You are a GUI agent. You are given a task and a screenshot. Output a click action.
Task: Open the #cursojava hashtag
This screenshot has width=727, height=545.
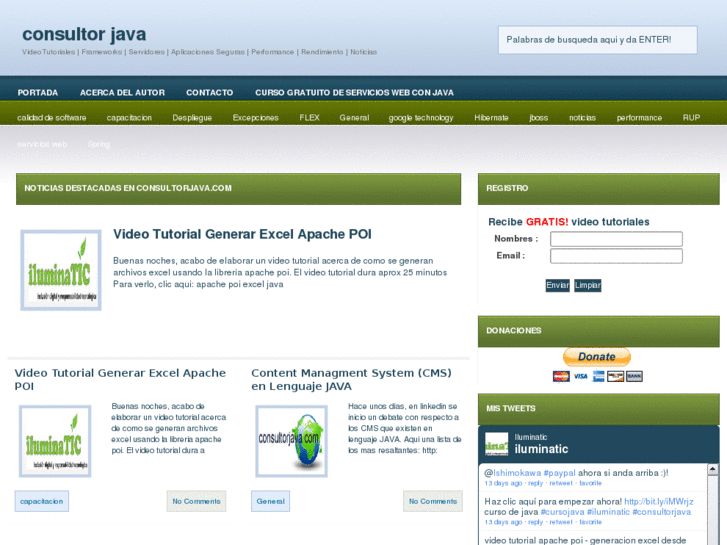pos(562,512)
